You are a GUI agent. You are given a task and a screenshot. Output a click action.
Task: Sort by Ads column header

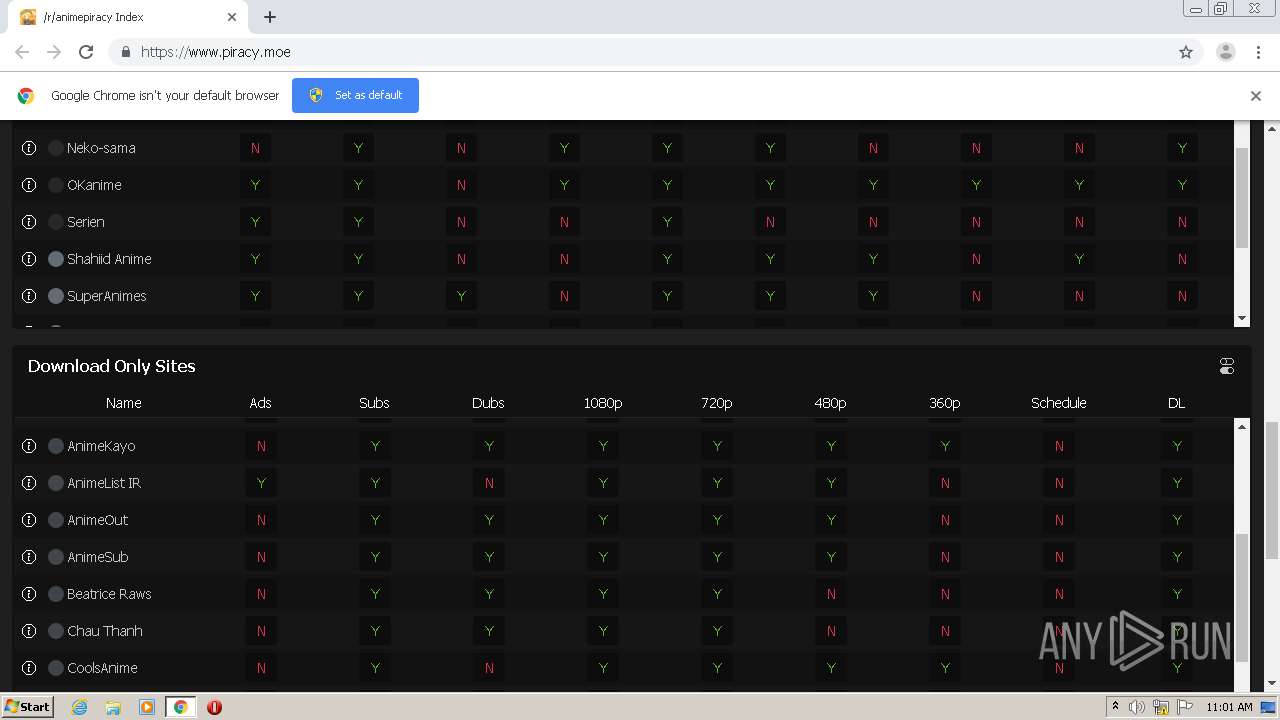260,403
